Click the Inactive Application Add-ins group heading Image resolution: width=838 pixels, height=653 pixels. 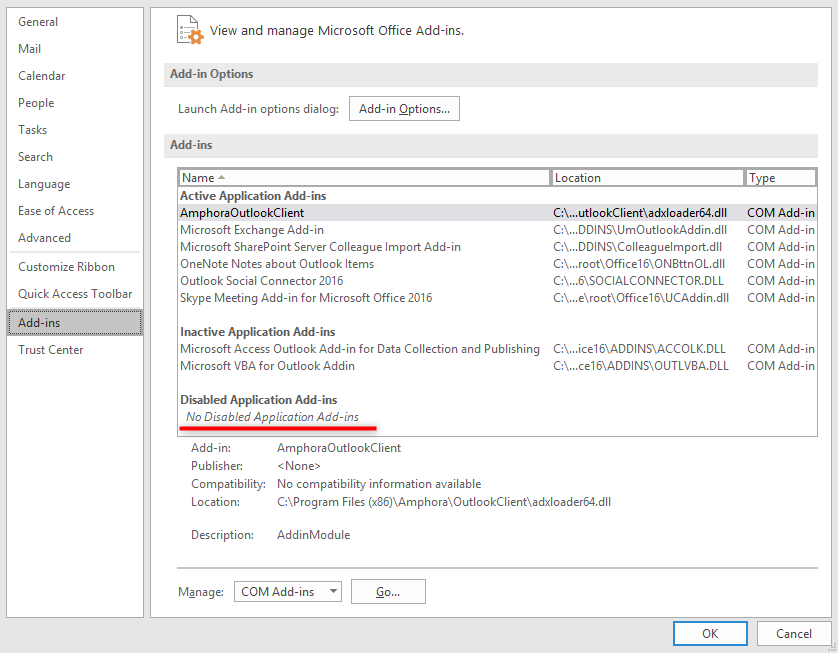click(258, 332)
